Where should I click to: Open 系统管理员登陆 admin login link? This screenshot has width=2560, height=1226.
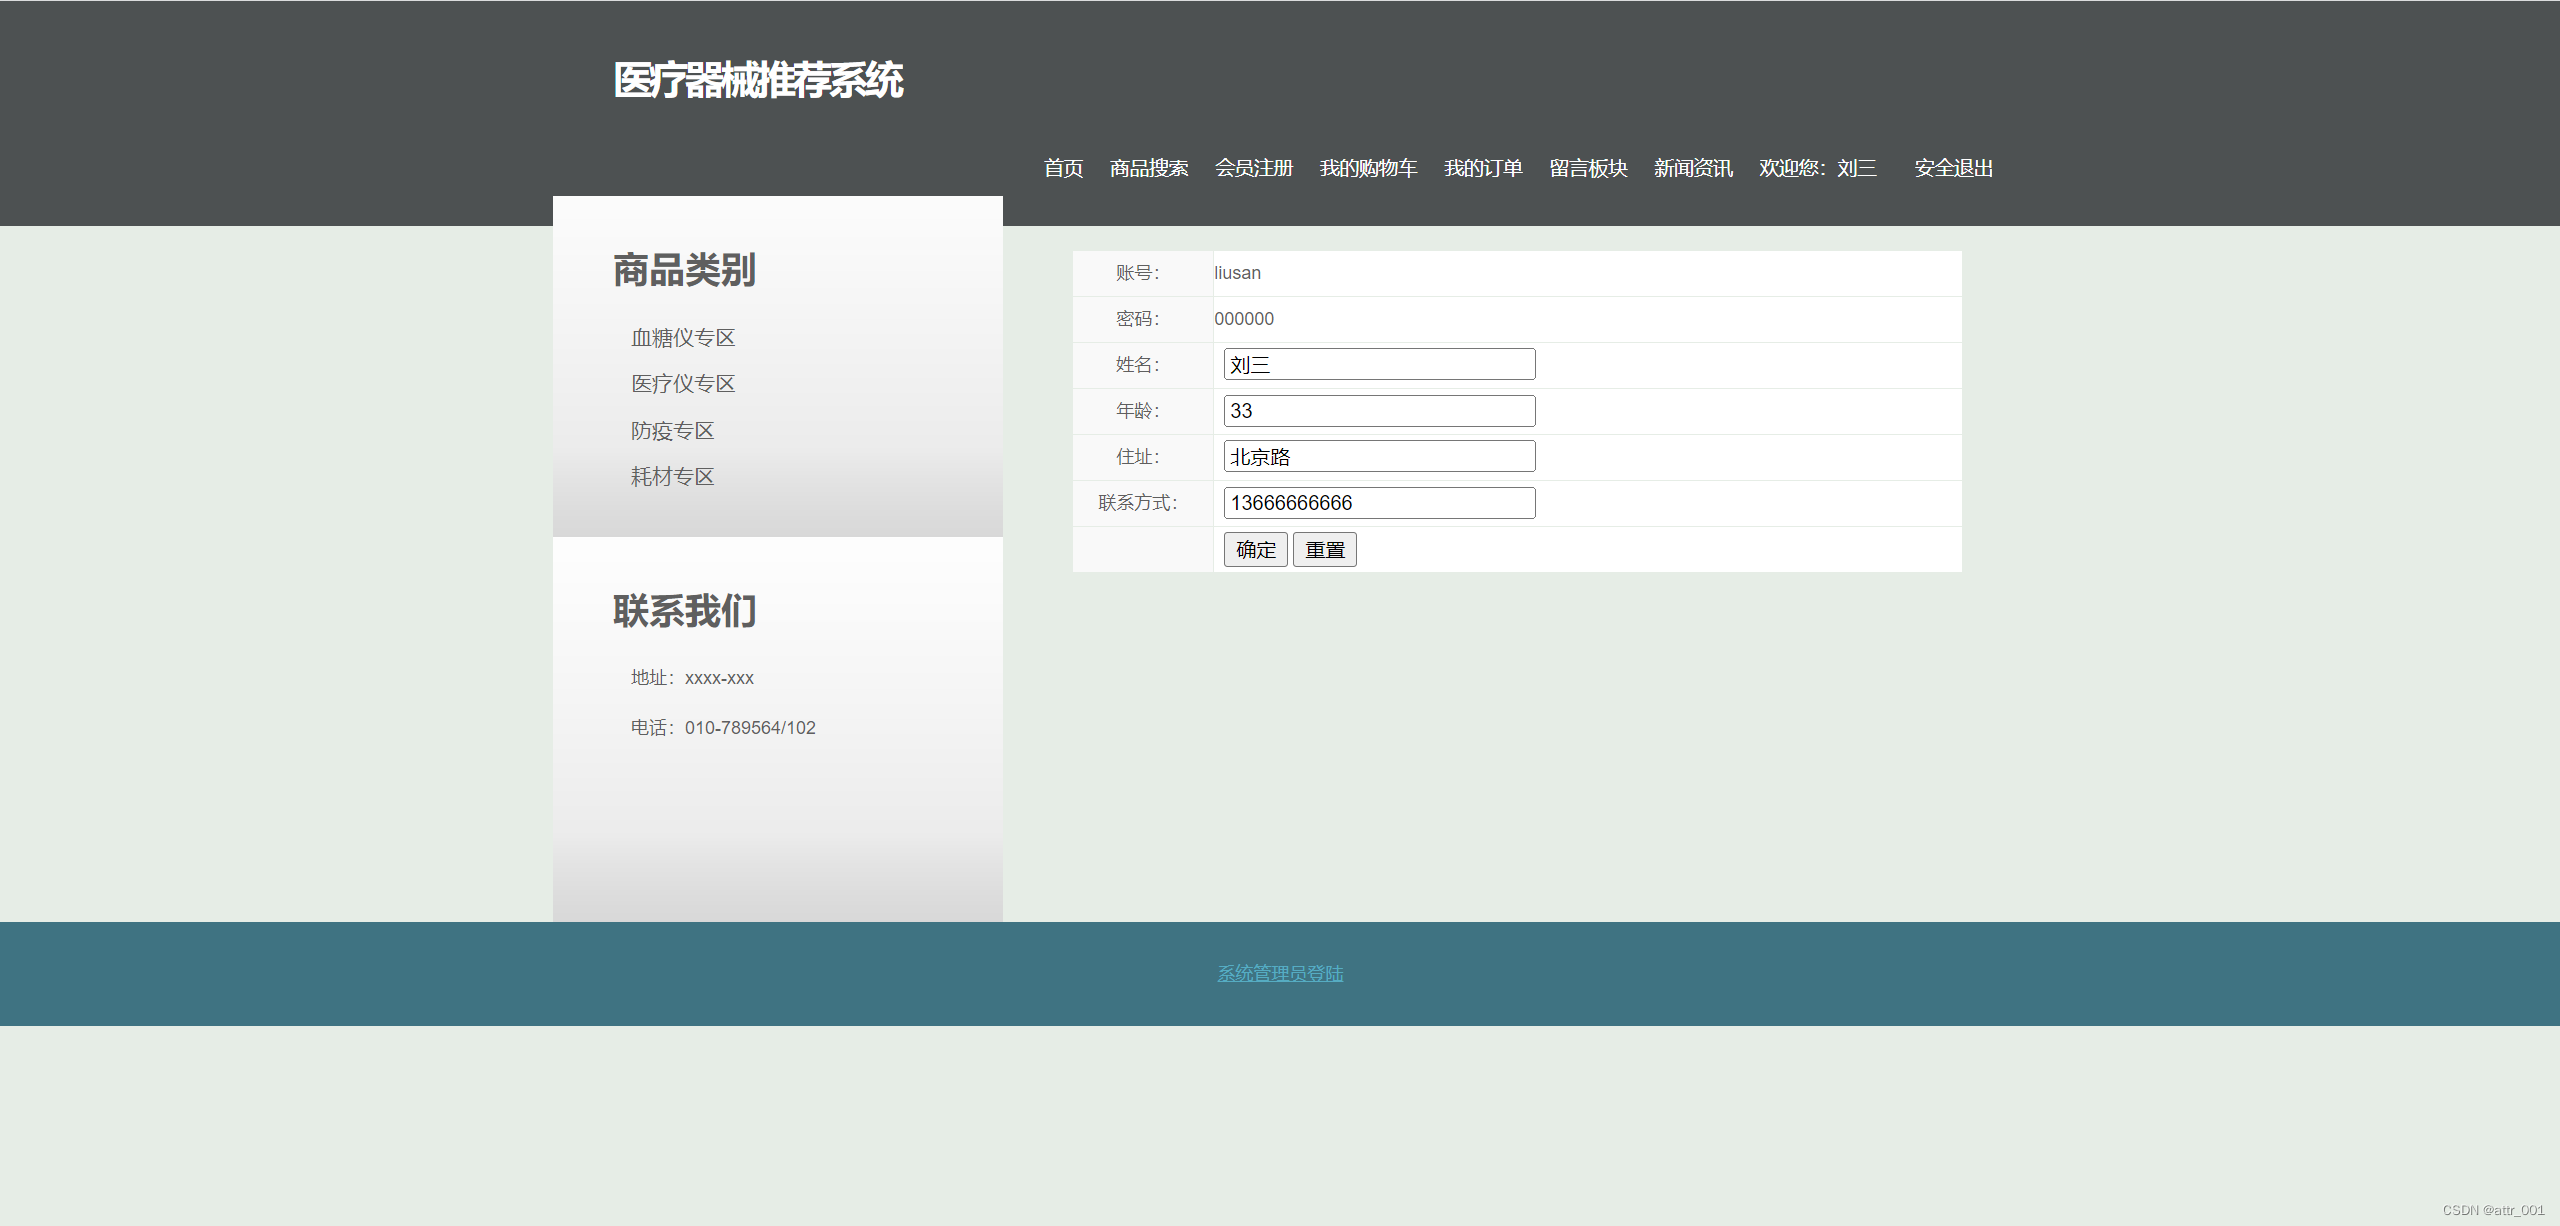tap(1280, 973)
